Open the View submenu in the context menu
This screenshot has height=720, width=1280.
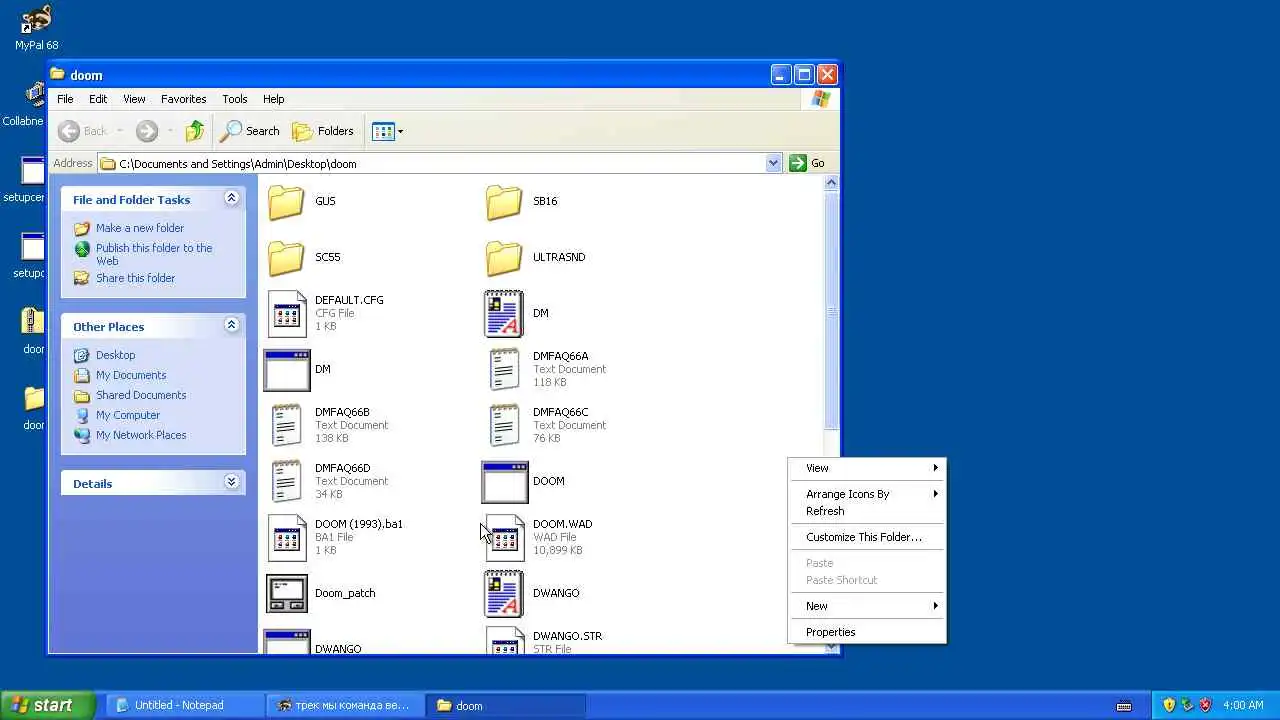(866, 468)
